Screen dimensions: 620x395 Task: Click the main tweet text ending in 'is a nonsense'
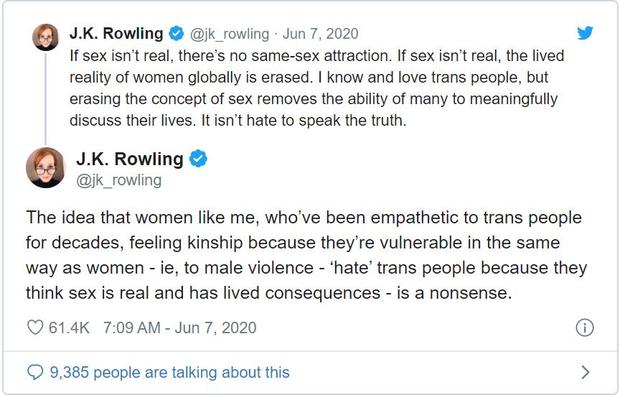(306, 255)
